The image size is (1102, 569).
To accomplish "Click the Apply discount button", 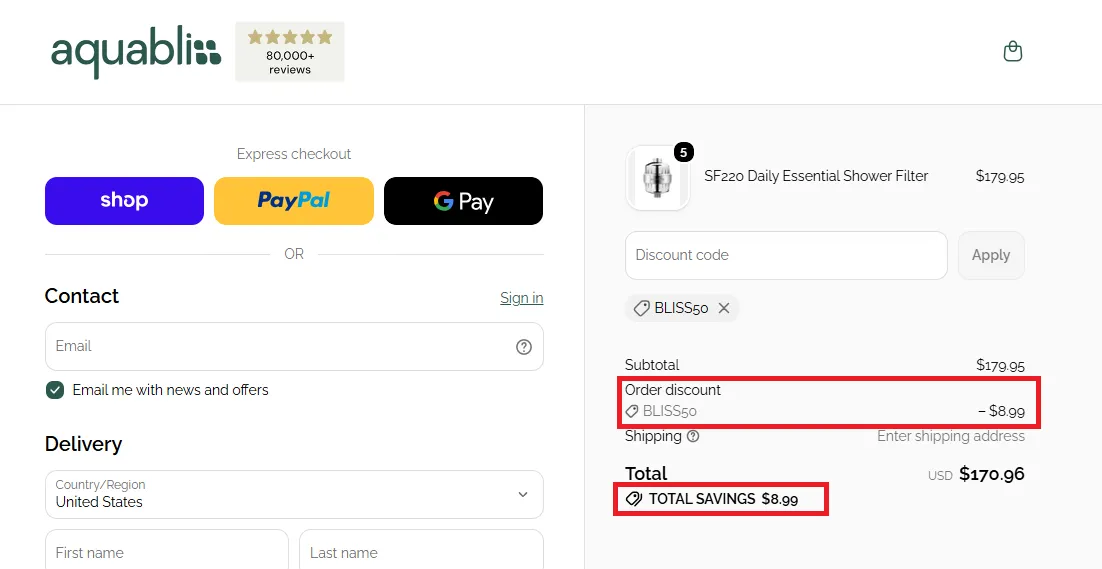I will [991, 255].
